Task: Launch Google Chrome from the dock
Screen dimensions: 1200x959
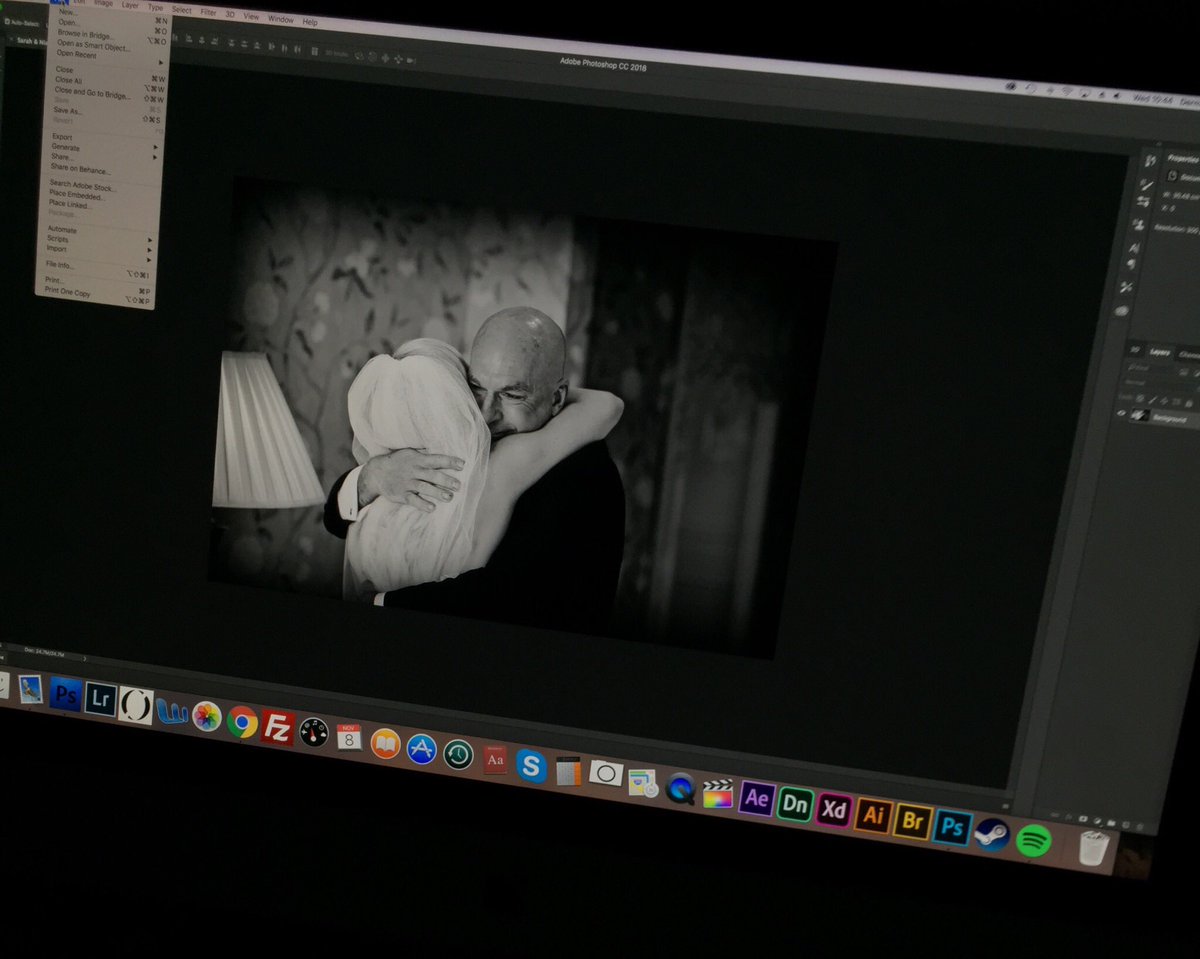Action: pos(242,721)
